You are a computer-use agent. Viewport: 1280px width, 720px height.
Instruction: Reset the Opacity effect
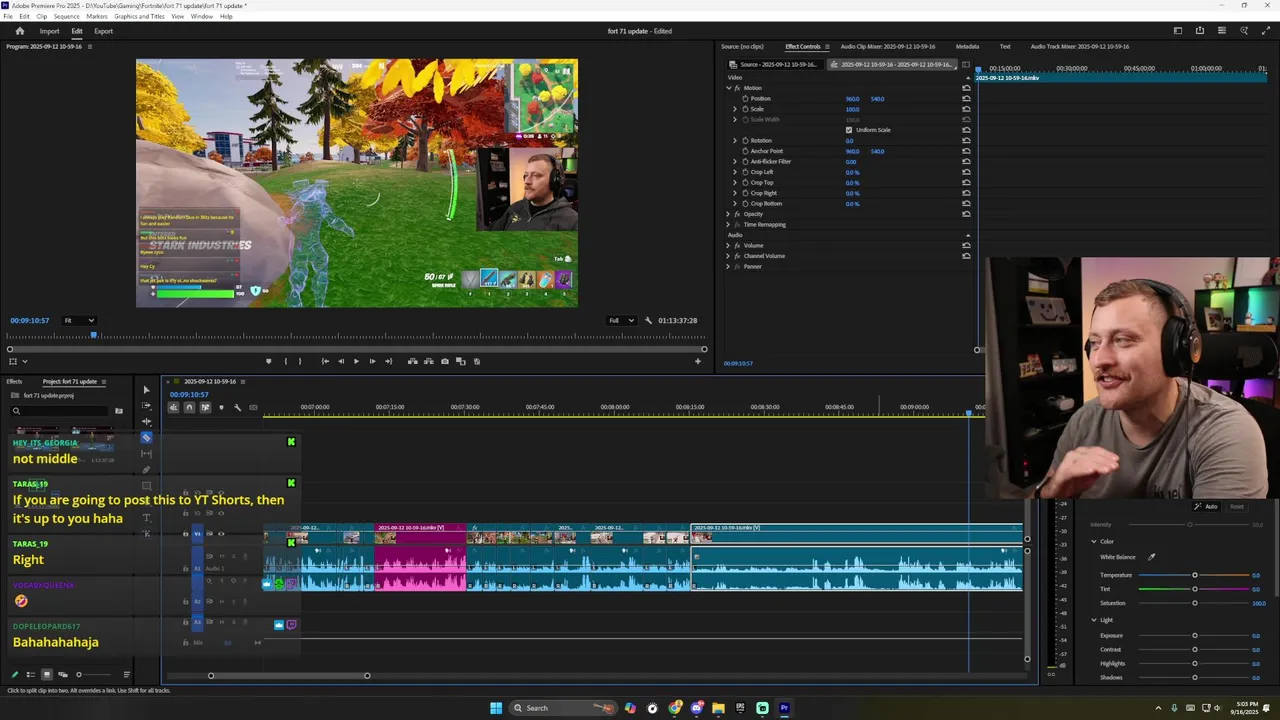966,214
